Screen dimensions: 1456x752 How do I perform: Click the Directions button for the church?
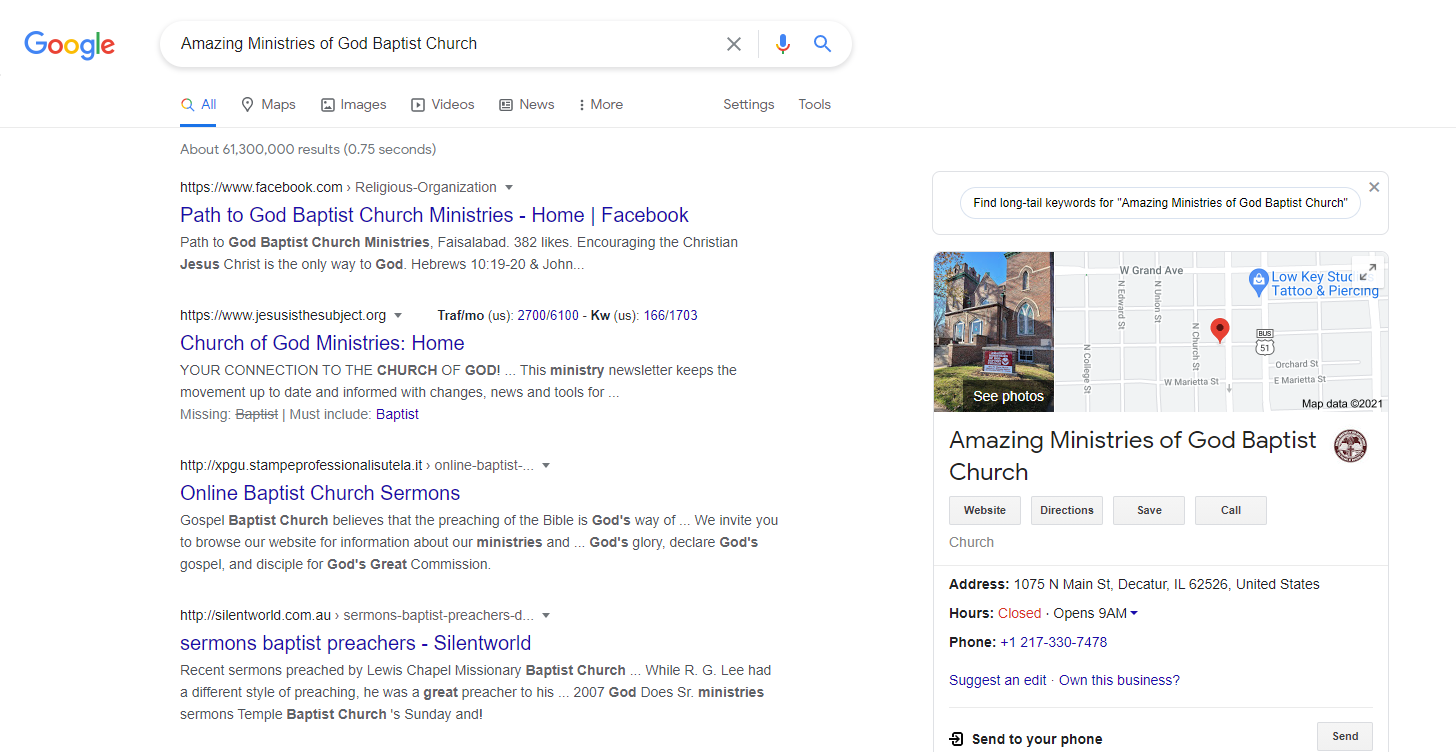(x=1066, y=510)
